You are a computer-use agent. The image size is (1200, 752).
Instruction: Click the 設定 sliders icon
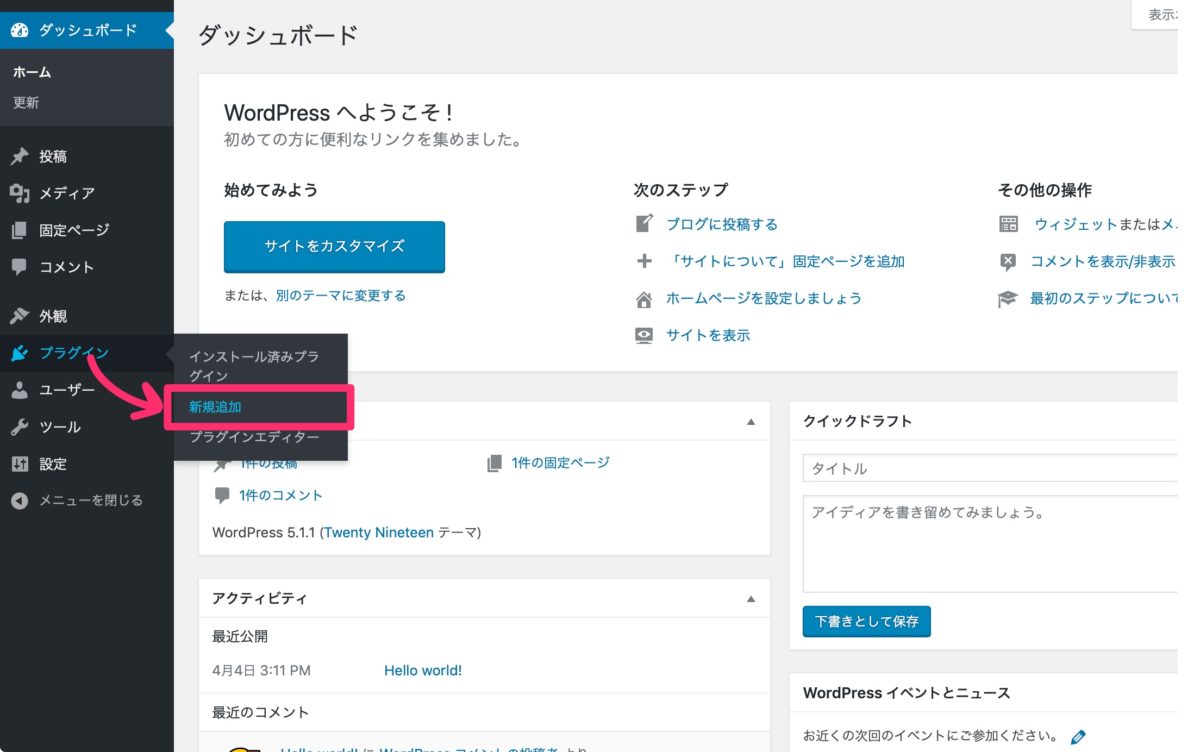point(19,464)
